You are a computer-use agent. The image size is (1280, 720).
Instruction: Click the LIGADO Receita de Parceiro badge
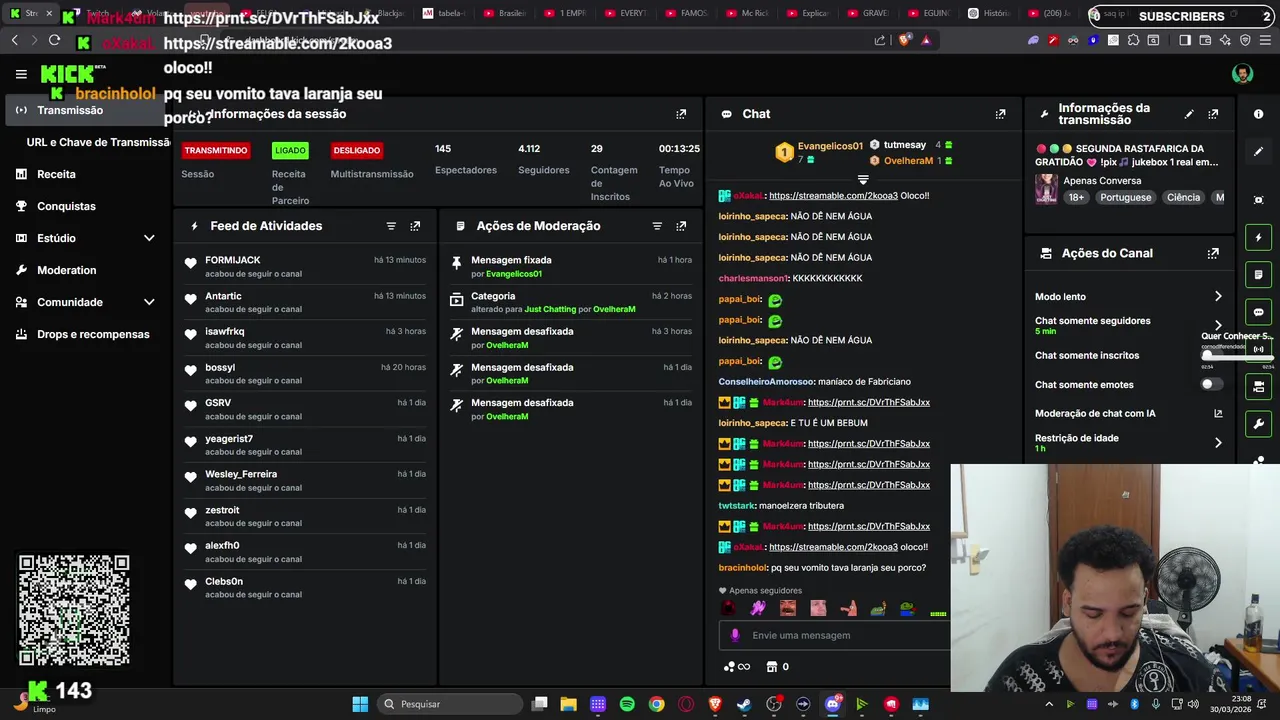point(290,150)
